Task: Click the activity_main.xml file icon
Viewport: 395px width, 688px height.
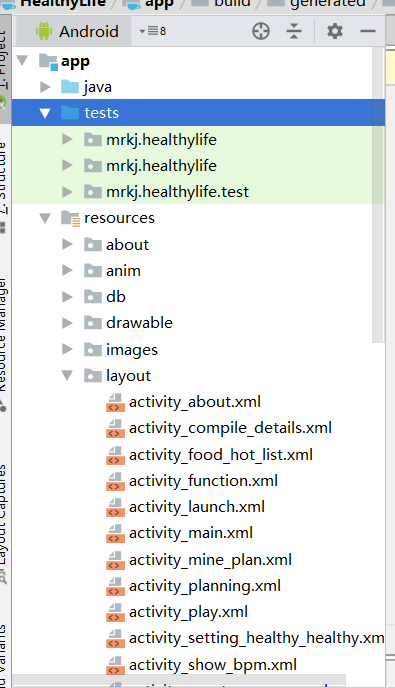Action: (x=115, y=533)
